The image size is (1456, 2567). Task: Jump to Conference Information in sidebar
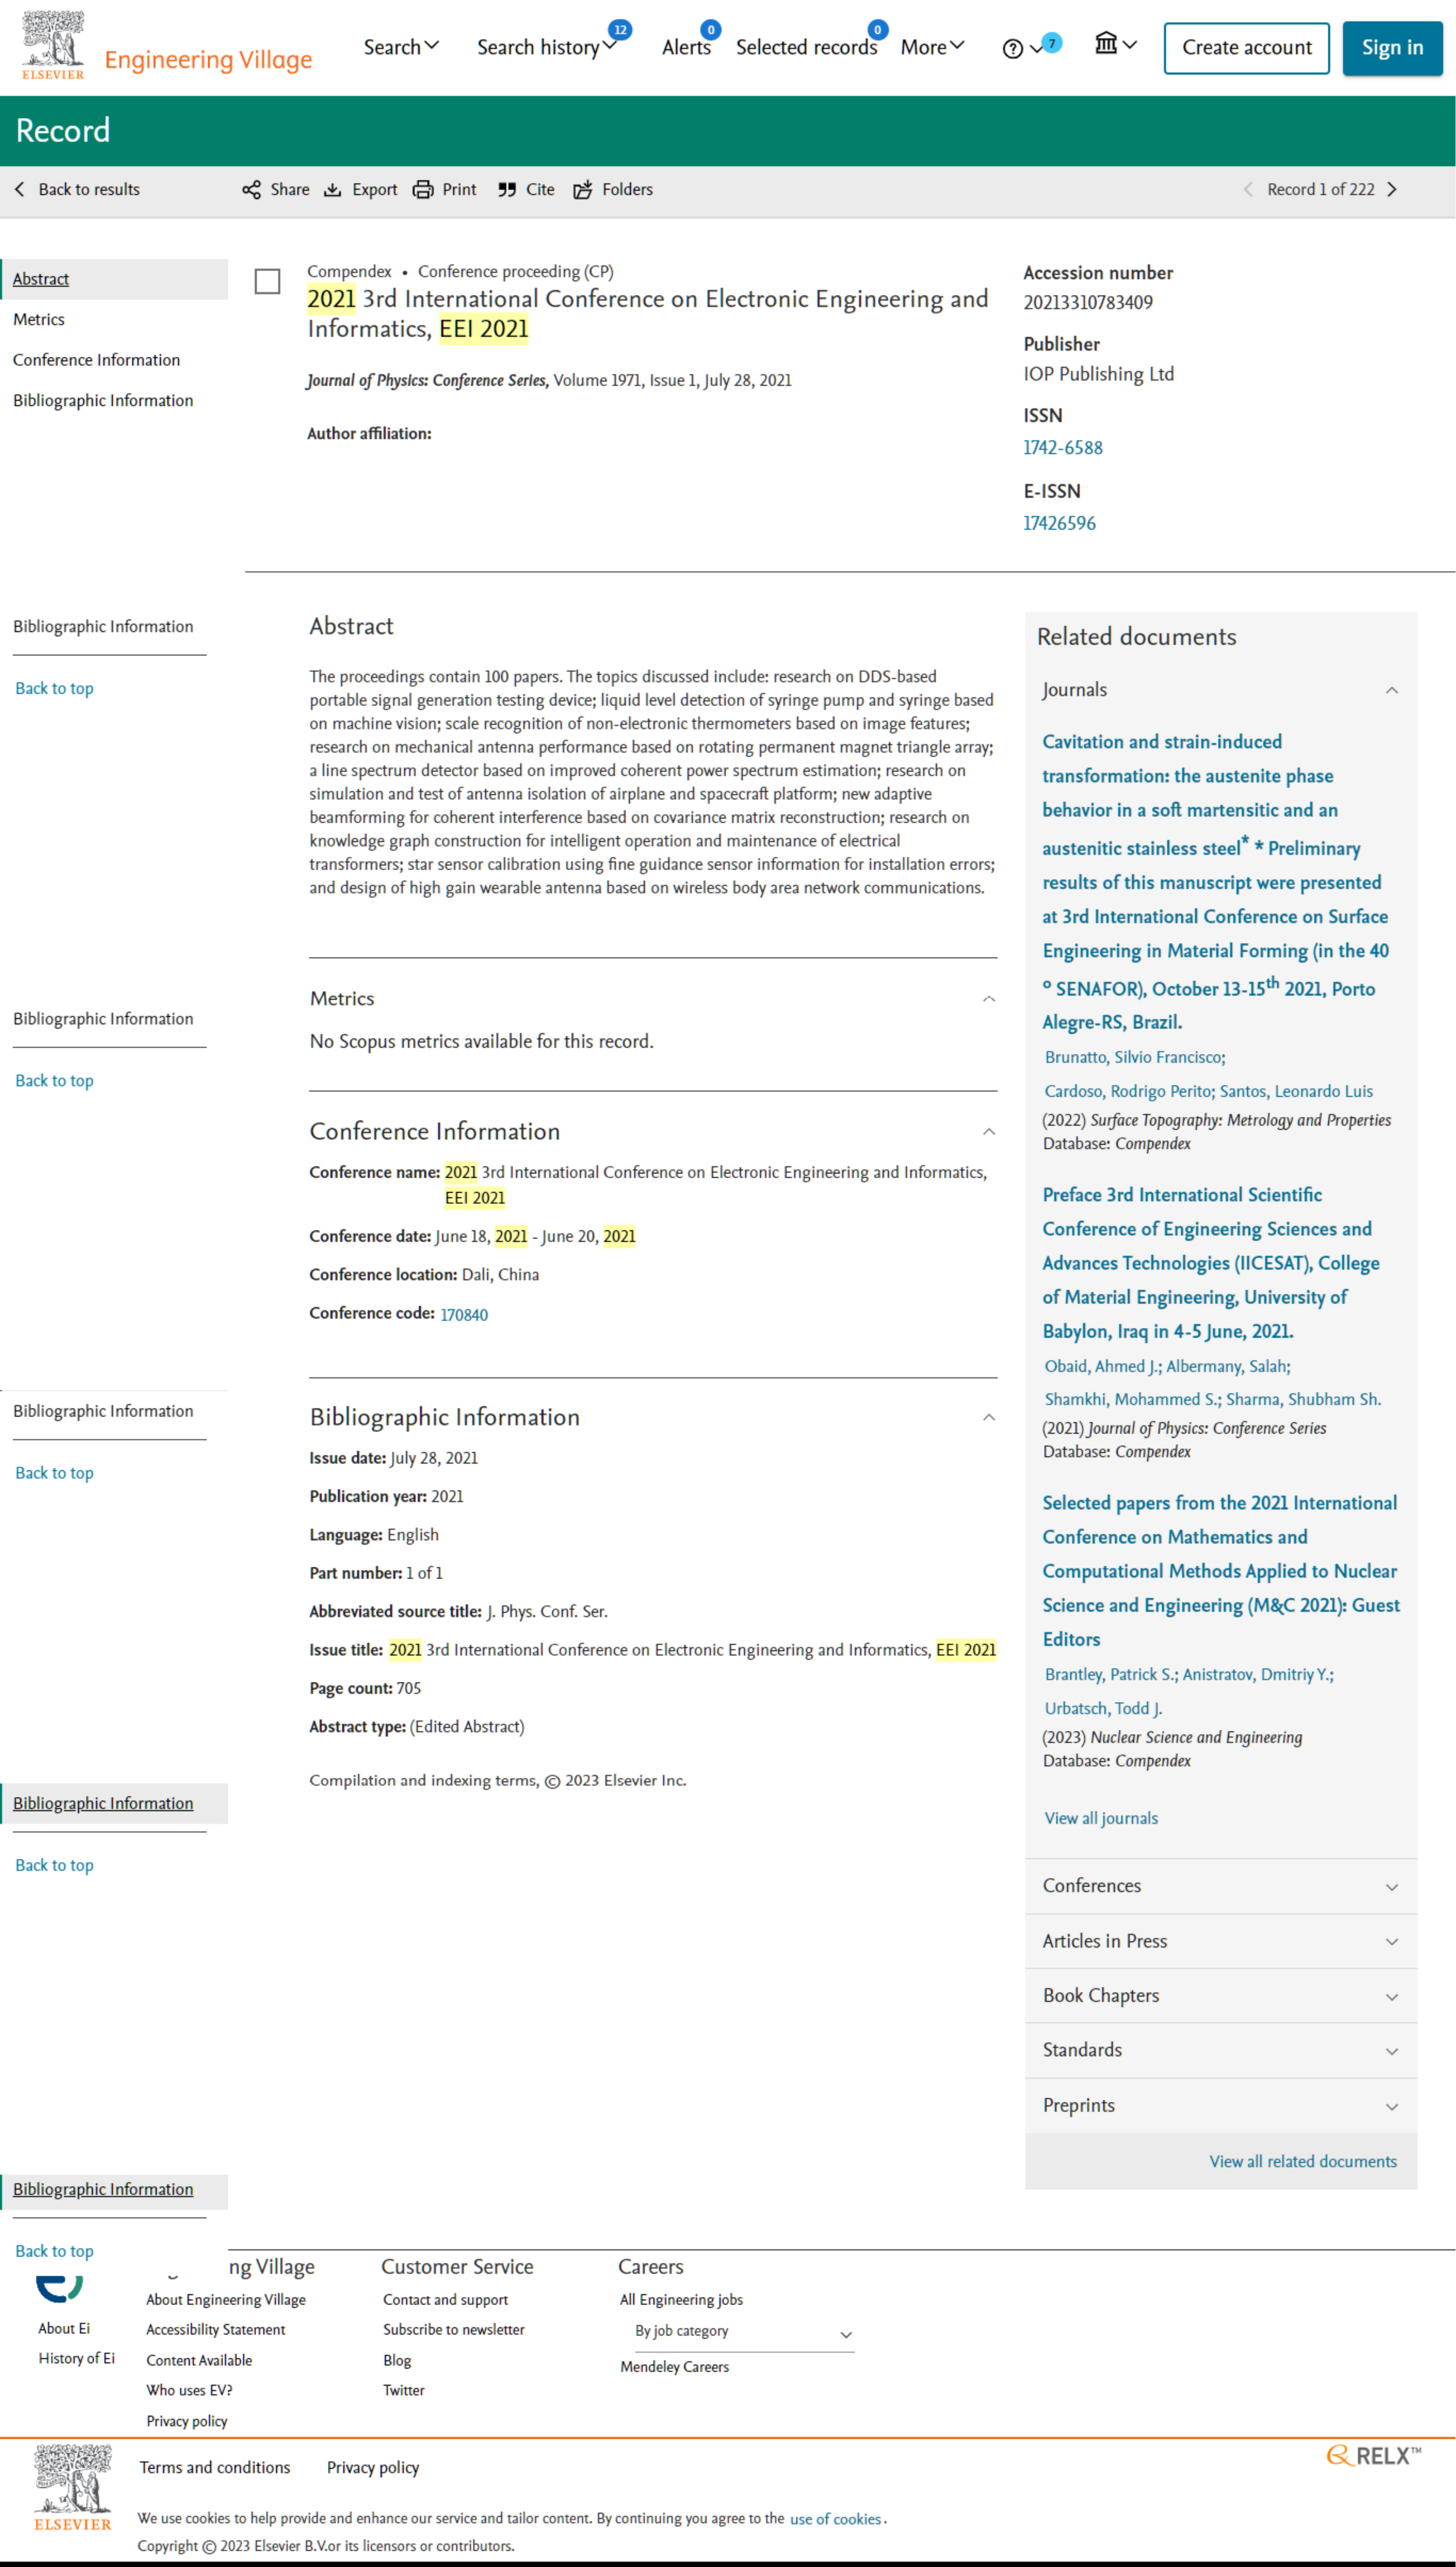[97, 360]
